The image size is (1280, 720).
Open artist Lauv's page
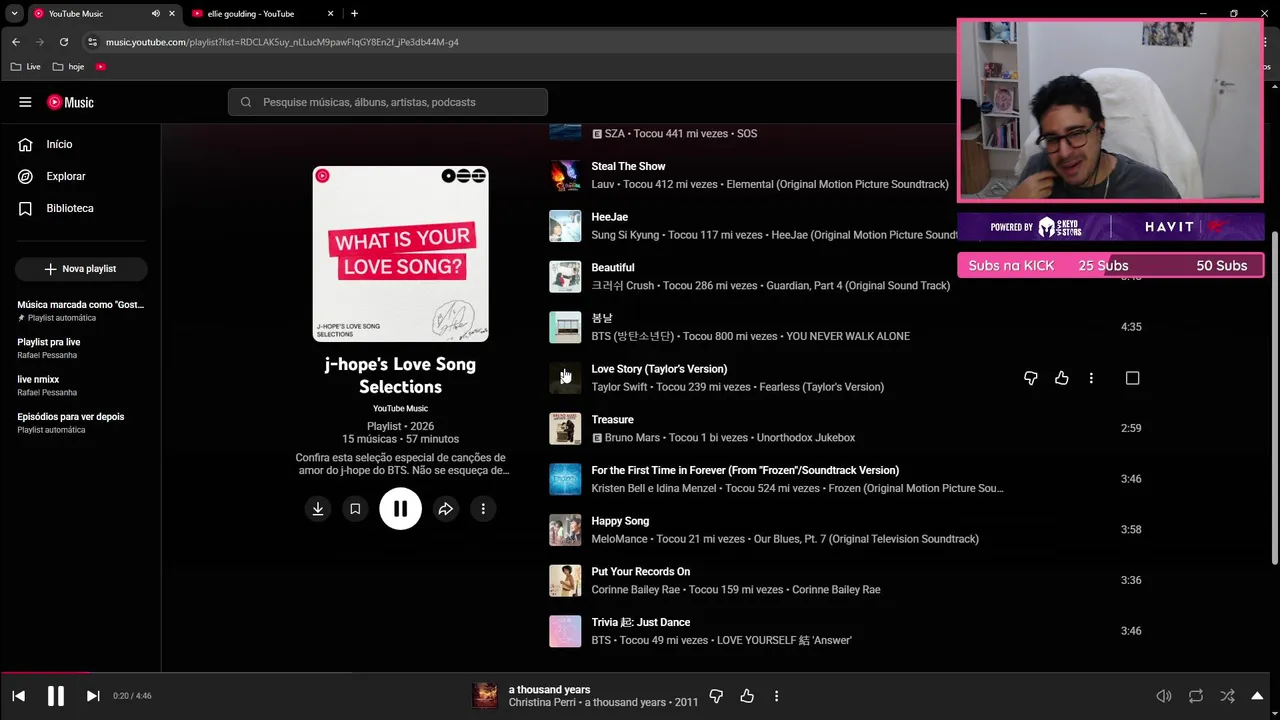602,184
